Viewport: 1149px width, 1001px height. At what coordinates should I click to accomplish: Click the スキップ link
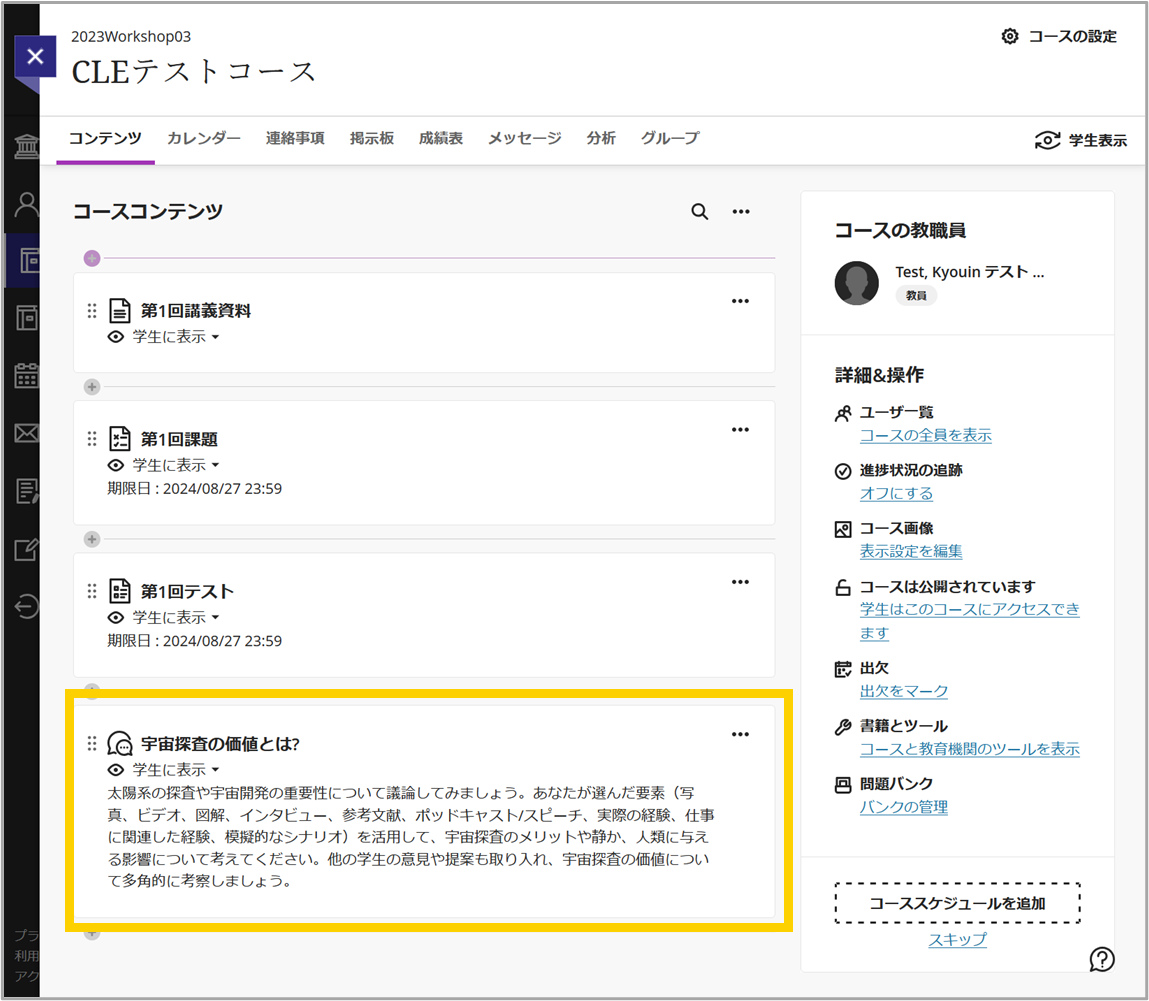[957, 939]
